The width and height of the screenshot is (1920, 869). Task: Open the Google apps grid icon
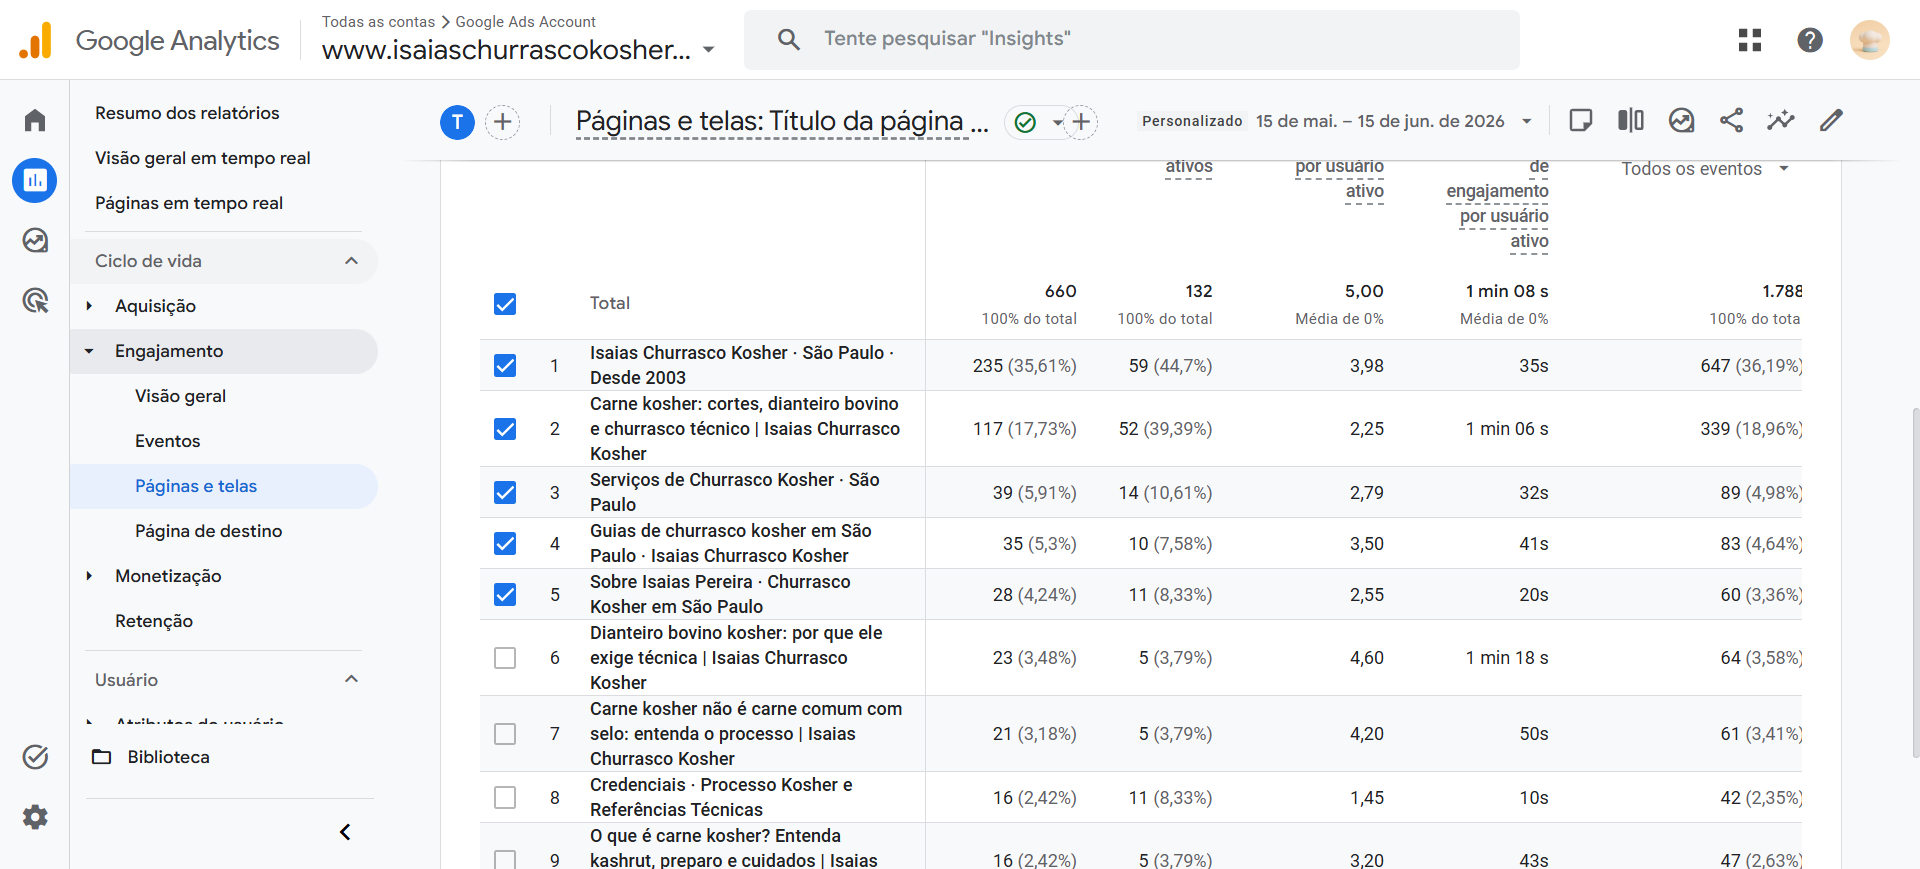pyautogui.click(x=1750, y=40)
